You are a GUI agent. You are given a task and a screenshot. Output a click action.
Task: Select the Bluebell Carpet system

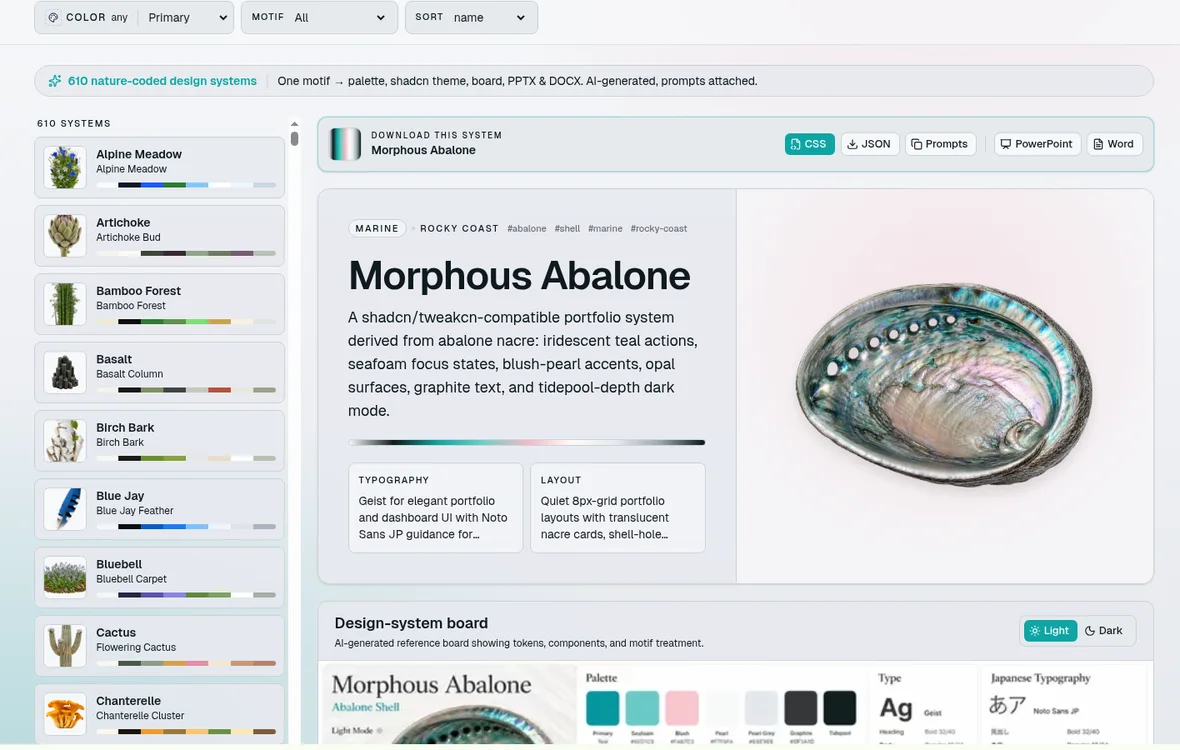(160, 577)
